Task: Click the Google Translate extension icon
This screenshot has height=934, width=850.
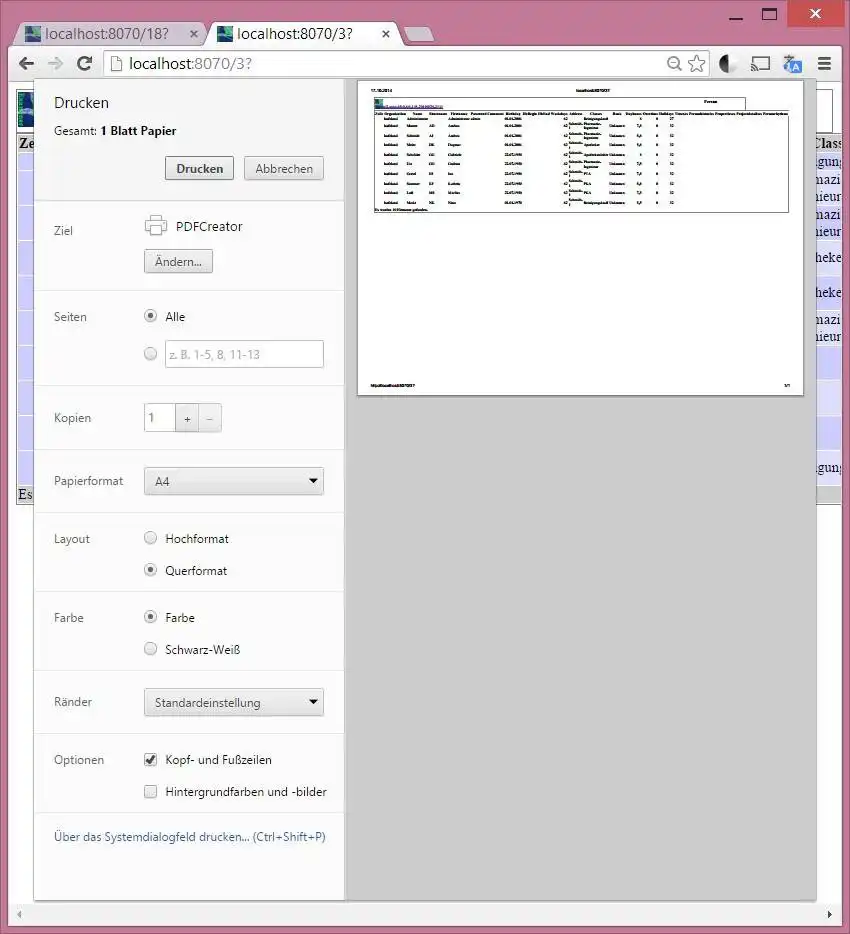Action: [792, 64]
